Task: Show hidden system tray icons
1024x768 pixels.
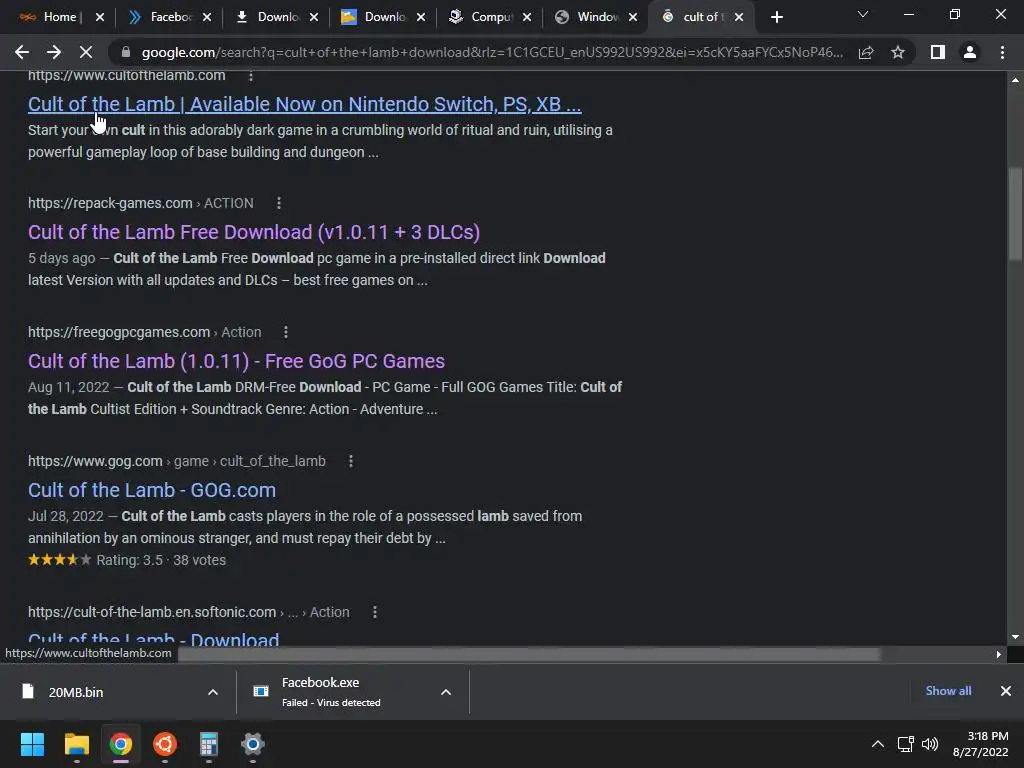Action: click(x=878, y=744)
